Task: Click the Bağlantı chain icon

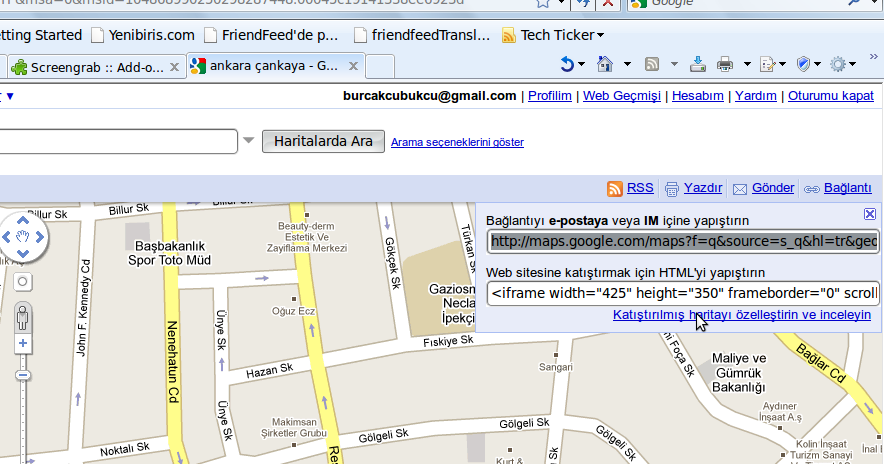Action: [x=812, y=189]
